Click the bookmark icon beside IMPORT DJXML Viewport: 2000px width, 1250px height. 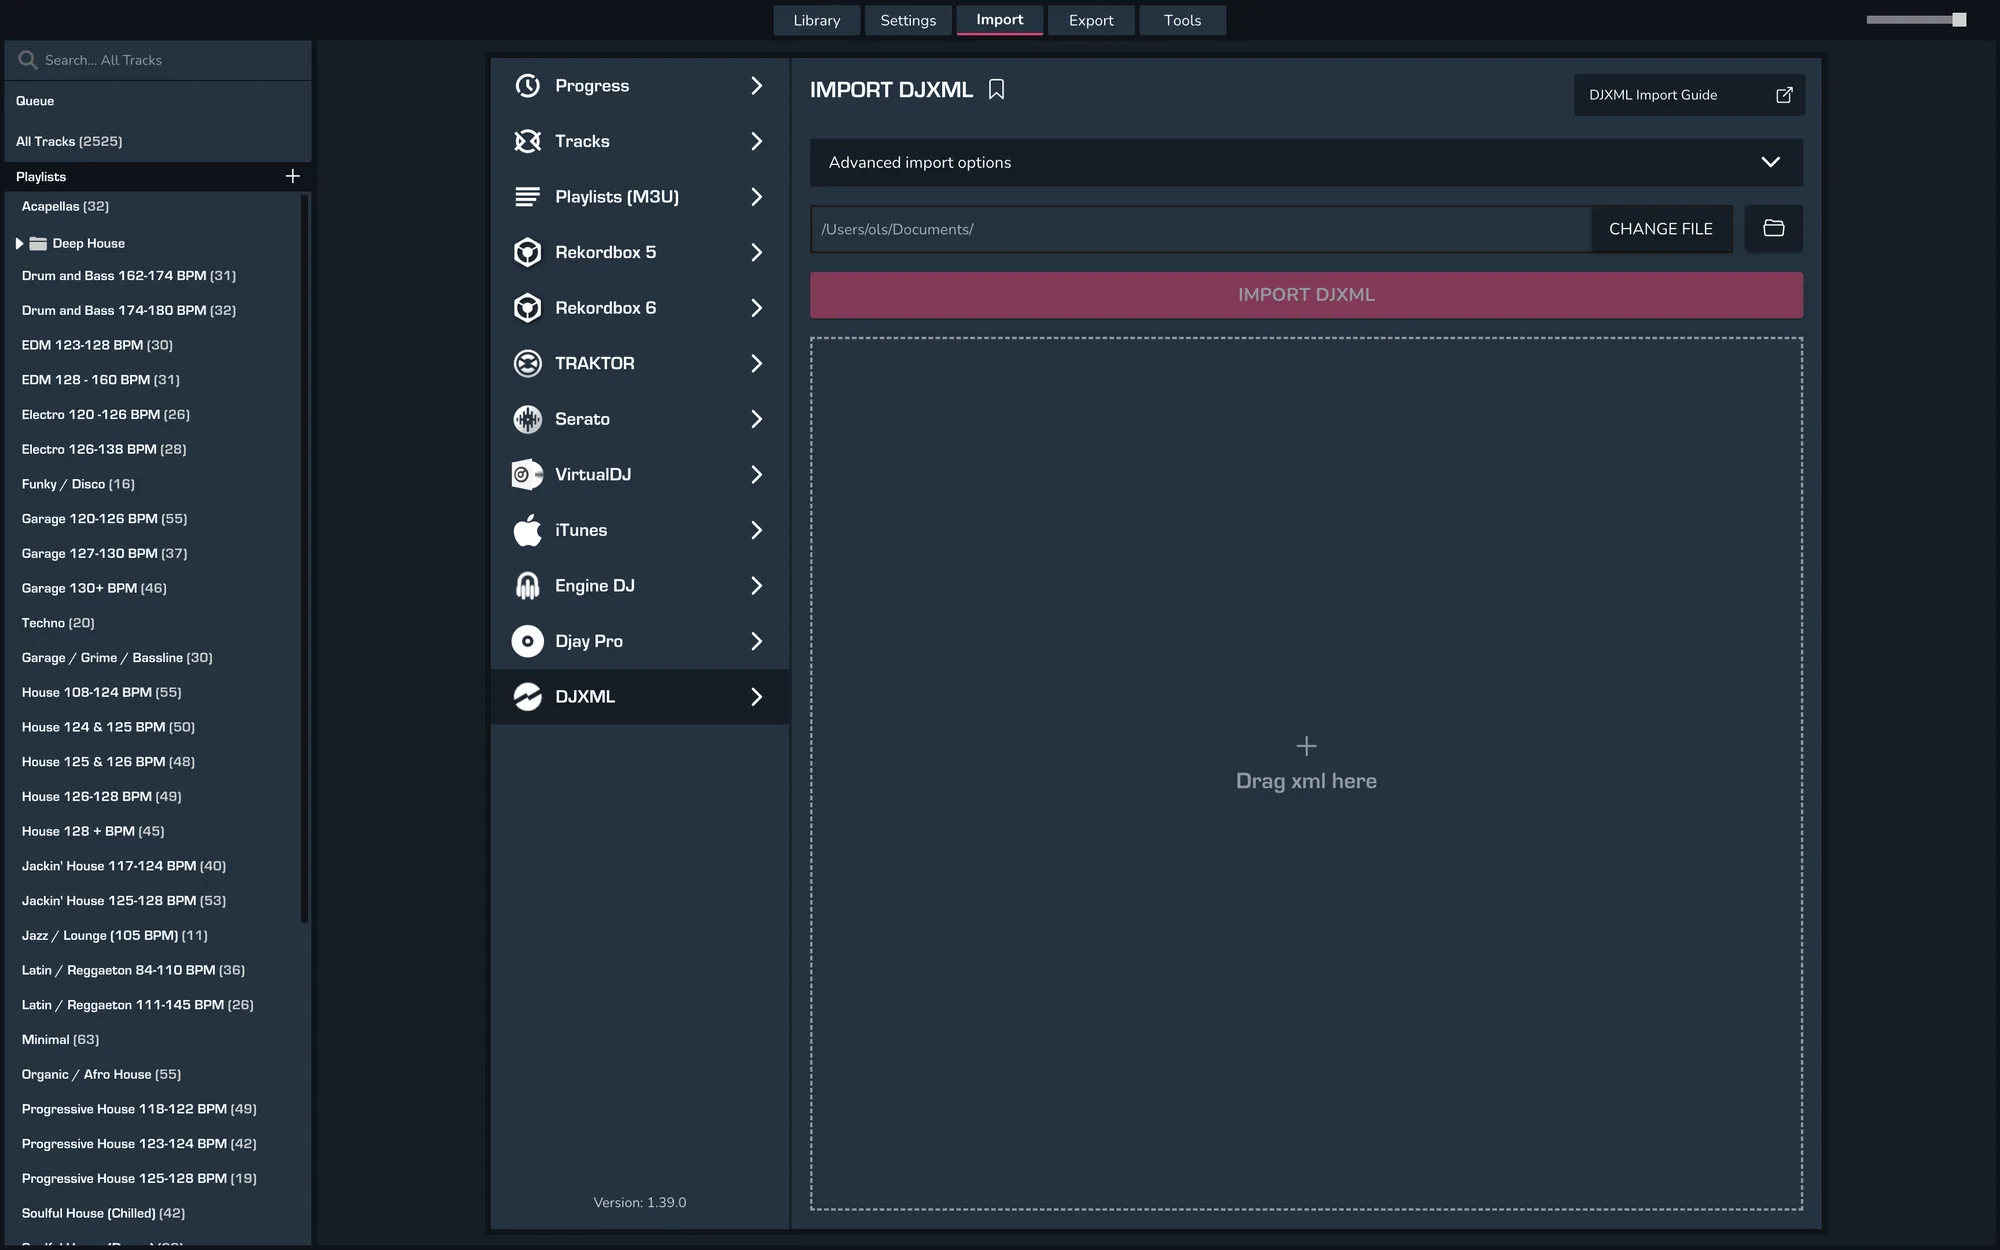tap(996, 90)
